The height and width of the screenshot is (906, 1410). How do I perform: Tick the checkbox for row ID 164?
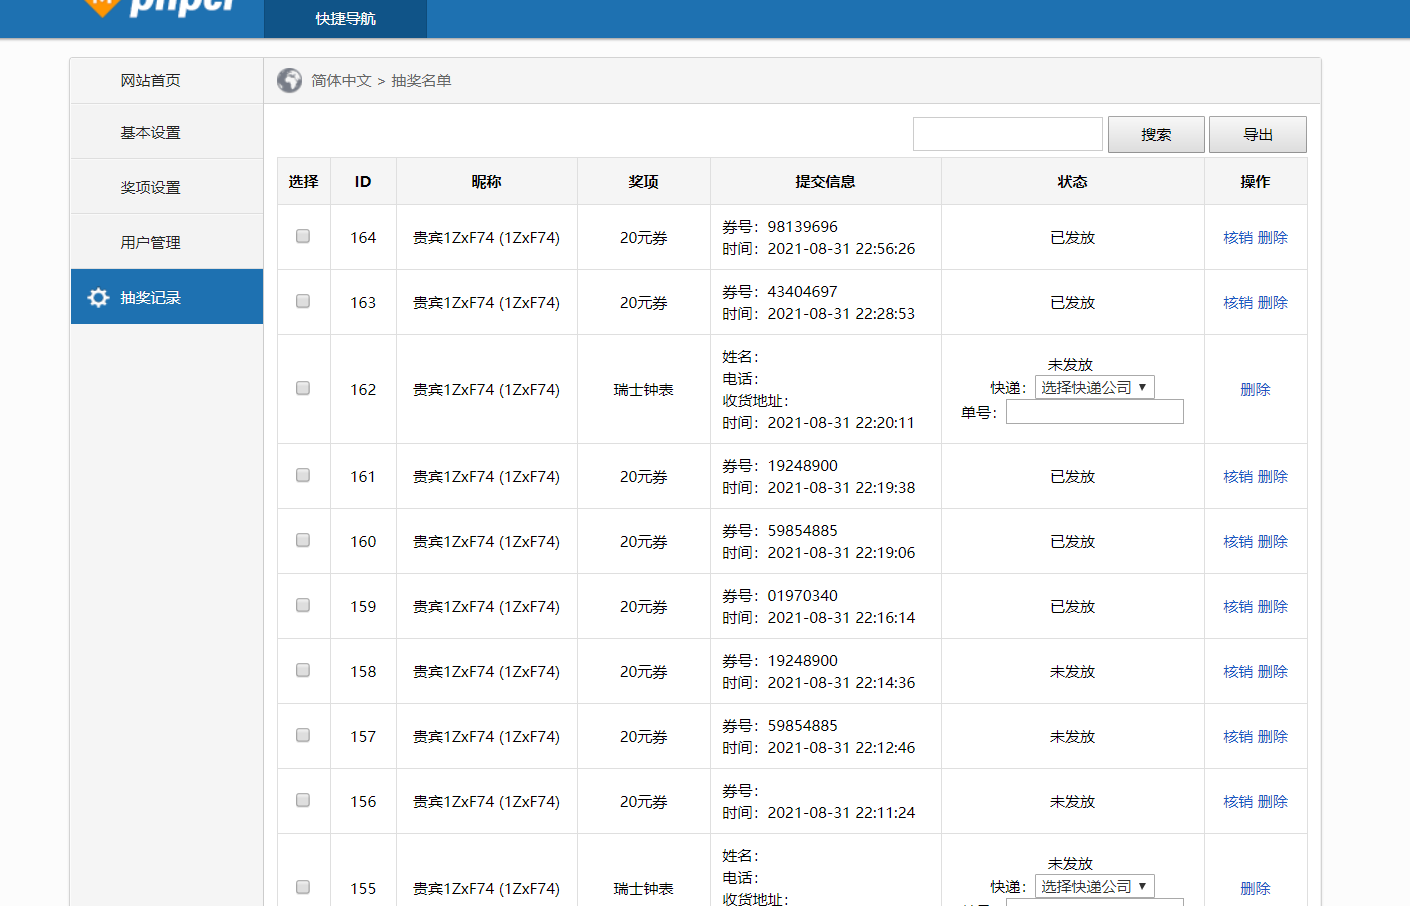coord(303,236)
